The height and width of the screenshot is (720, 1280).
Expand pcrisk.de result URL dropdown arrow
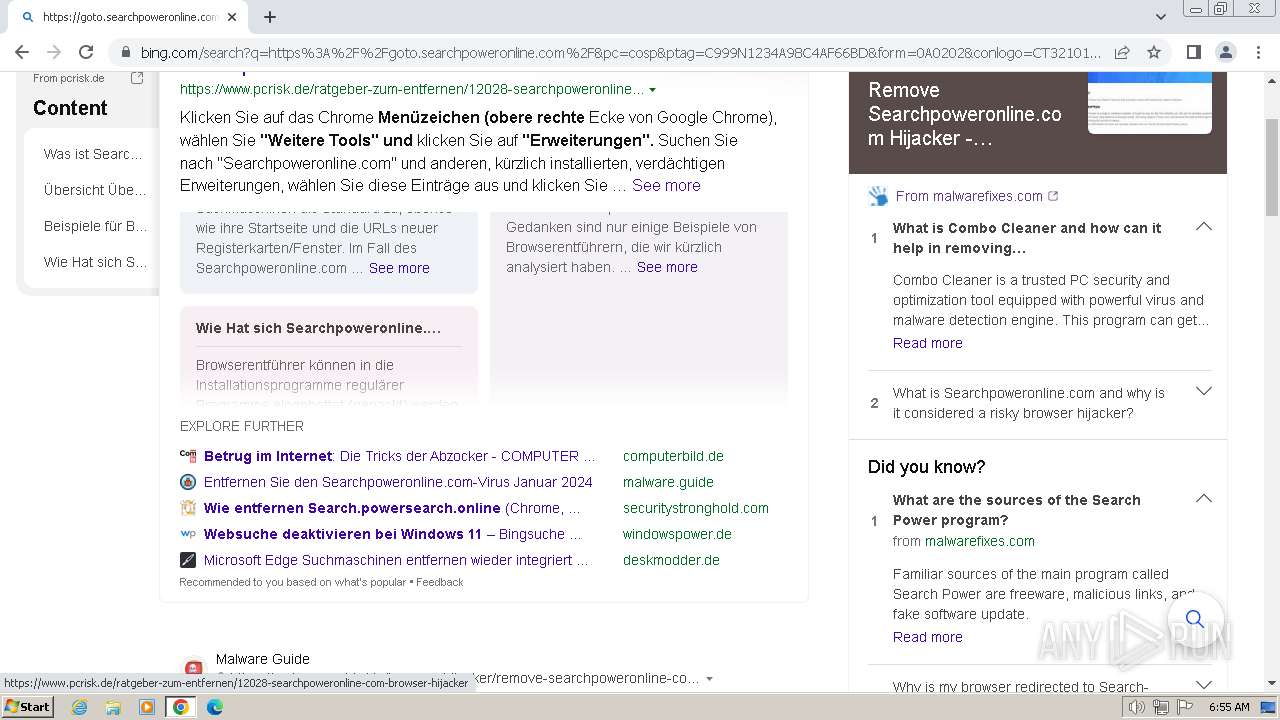tap(652, 90)
